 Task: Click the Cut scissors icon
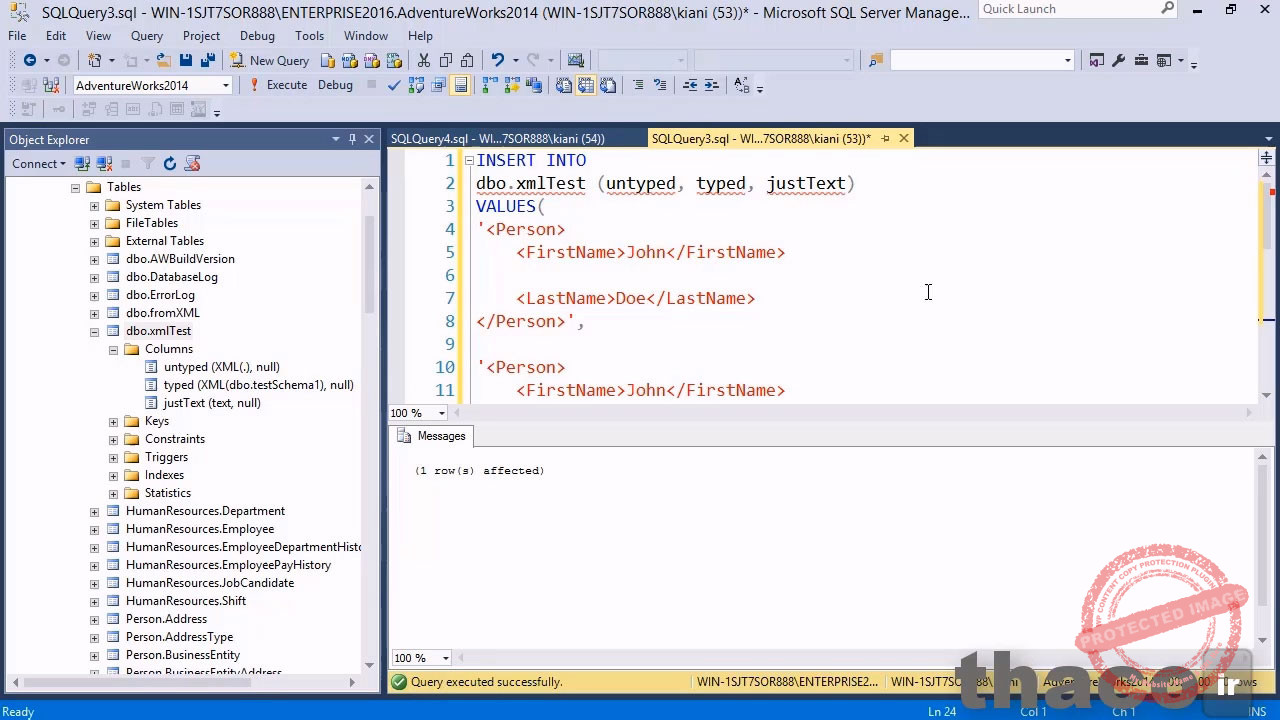(x=424, y=61)
